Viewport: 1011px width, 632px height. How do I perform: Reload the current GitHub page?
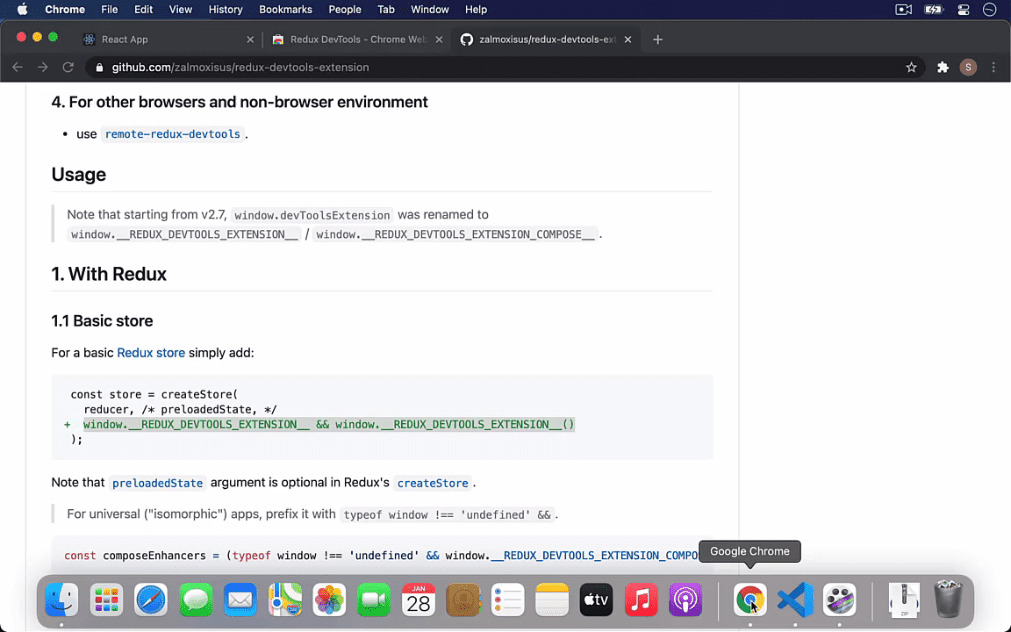coord(67,67)
